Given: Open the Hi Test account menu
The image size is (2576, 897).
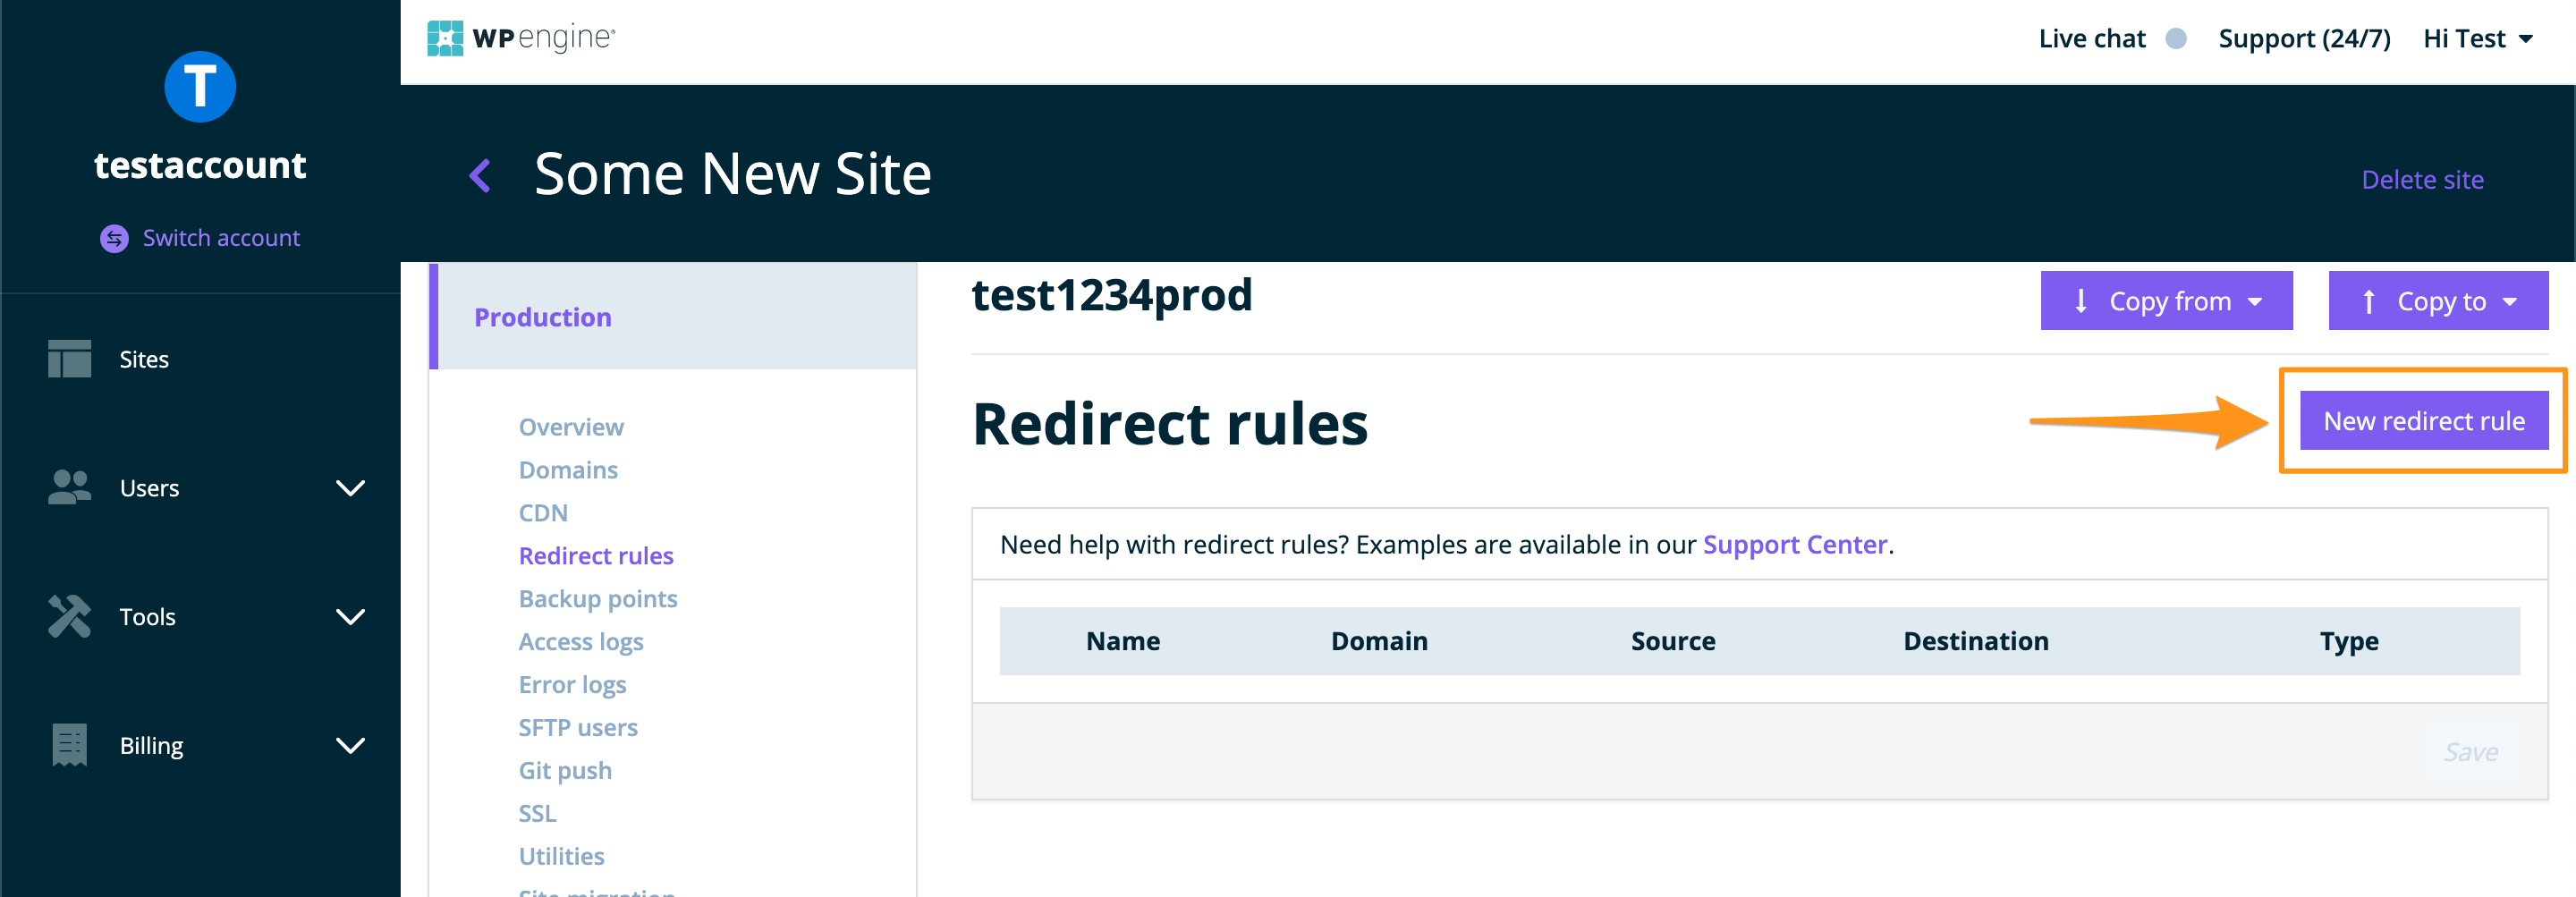Looking at the screenshot, I should click(x=2477, y=38).
